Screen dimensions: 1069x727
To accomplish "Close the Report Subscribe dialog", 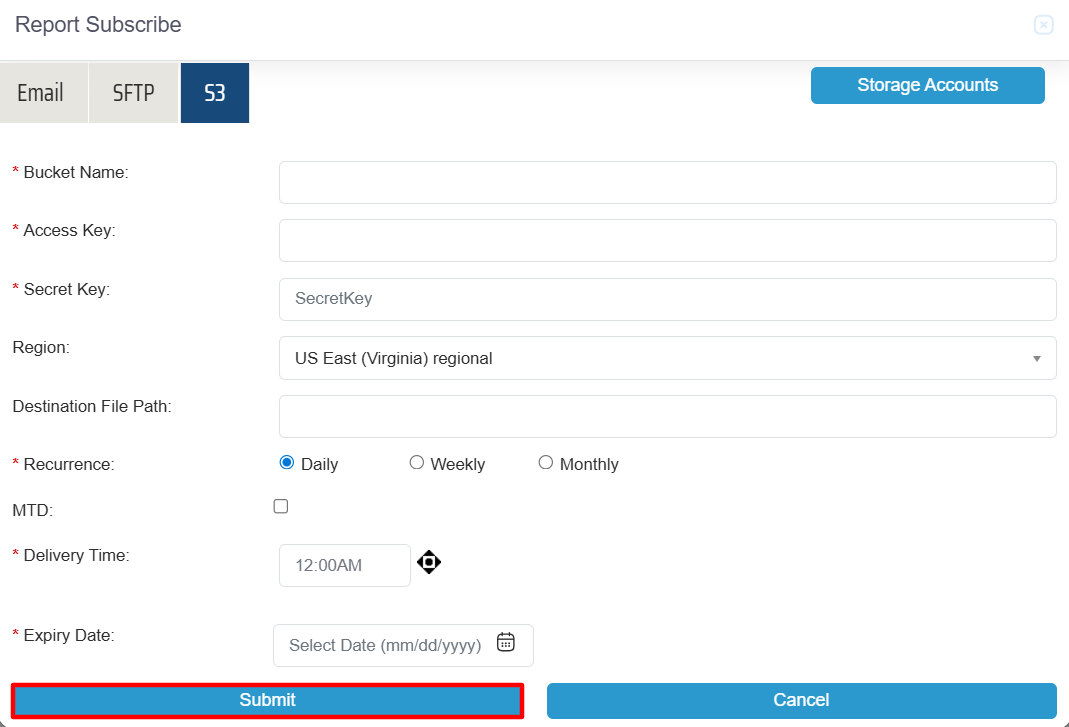I will 1043,25.
